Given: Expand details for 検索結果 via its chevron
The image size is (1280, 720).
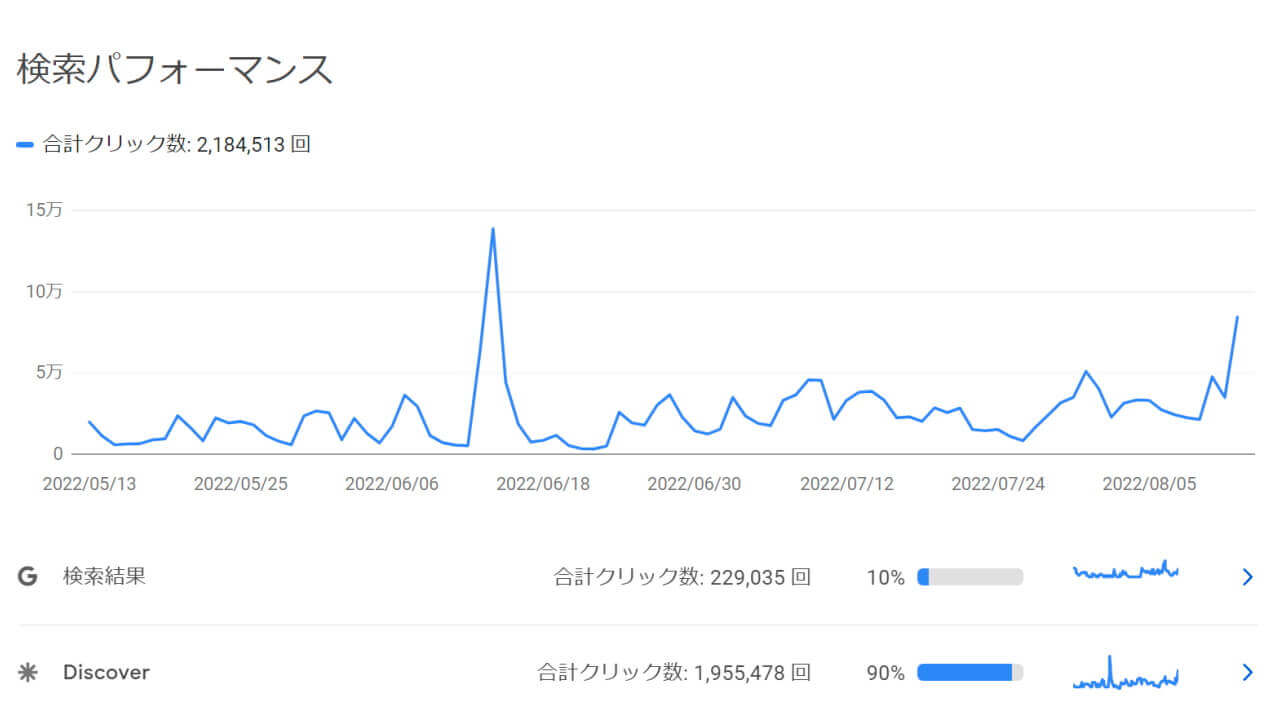Looking at the screenshot, I should (x=1246, y=576).
